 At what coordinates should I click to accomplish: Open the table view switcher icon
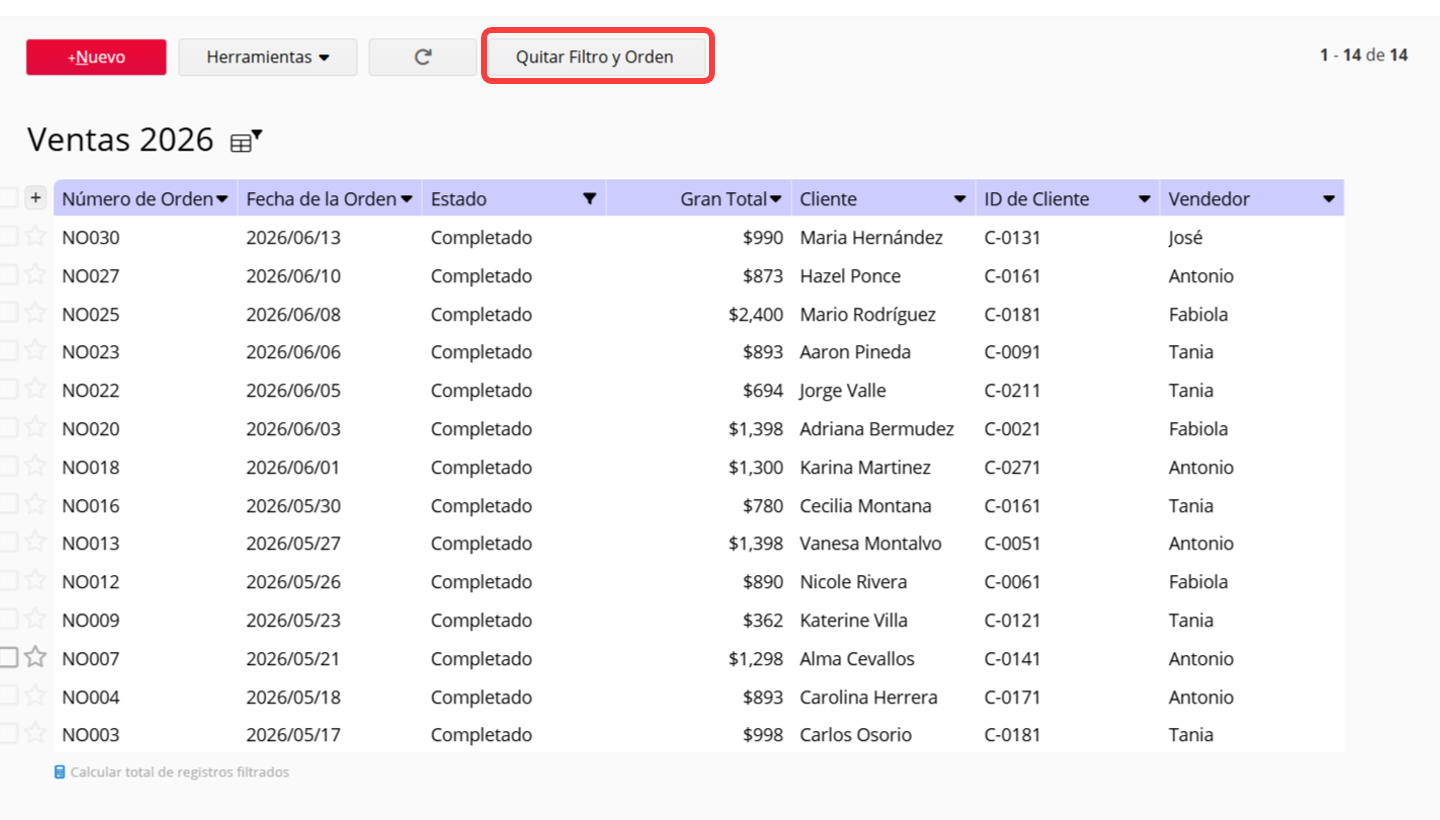coord(245,141)
